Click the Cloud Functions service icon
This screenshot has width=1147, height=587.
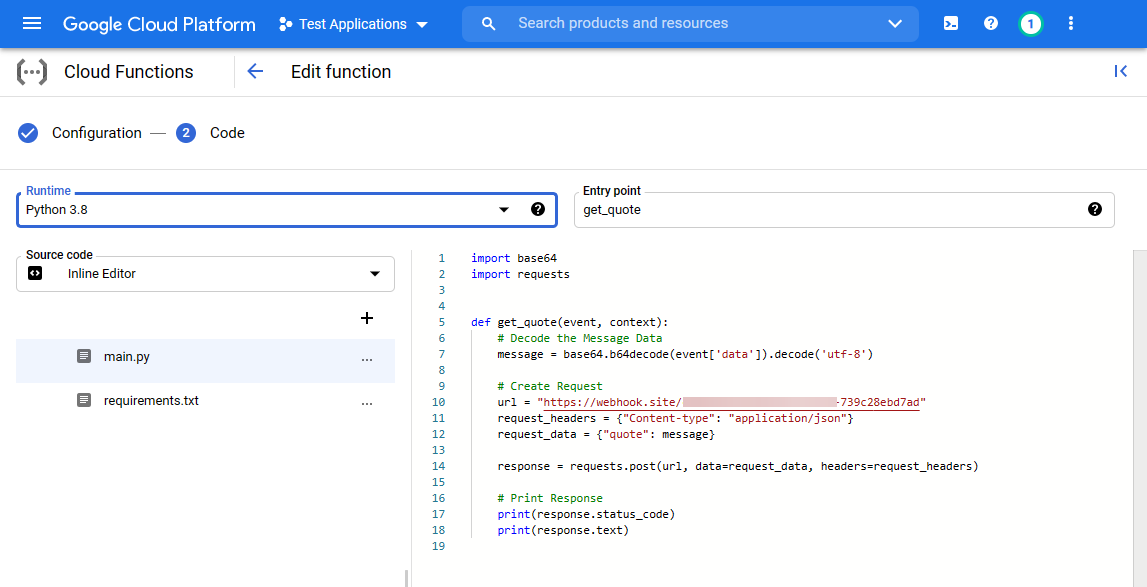coord(31,71)
